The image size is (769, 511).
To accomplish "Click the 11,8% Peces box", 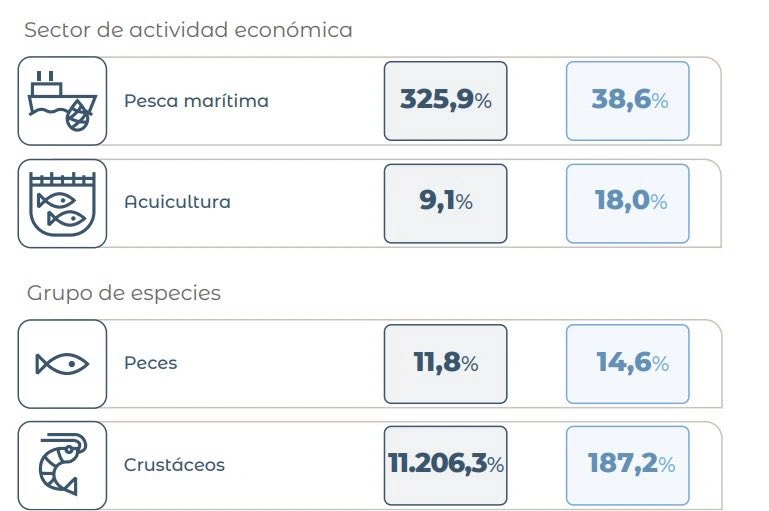I will tap(445, 364).
